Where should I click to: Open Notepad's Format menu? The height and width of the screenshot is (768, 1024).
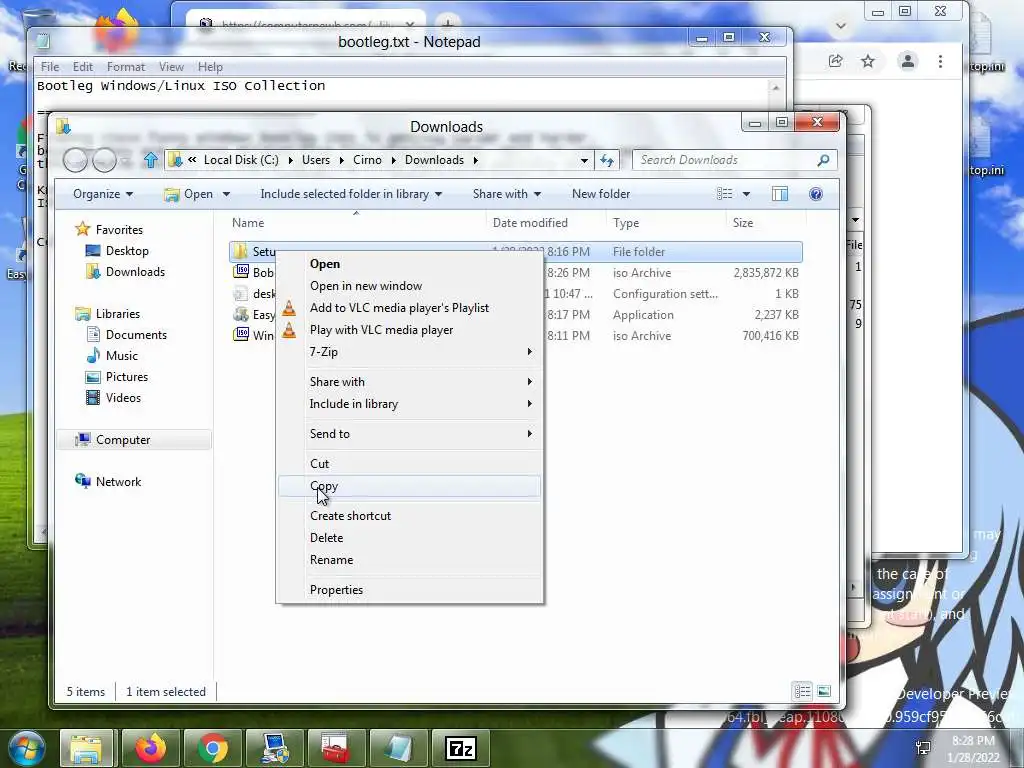[126, 67]
